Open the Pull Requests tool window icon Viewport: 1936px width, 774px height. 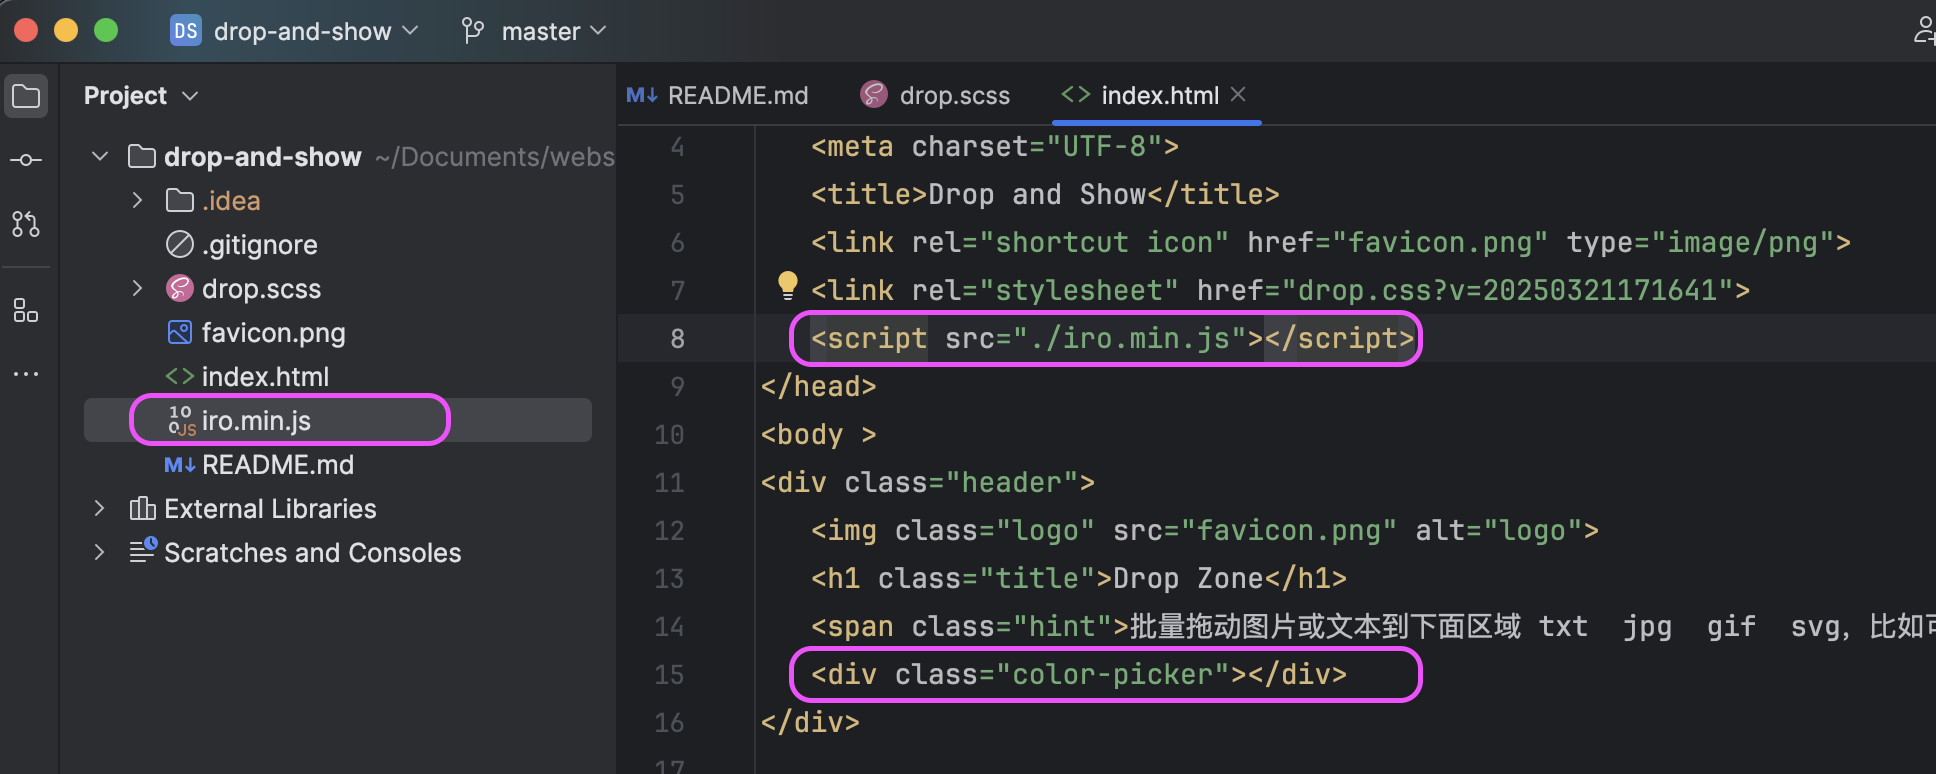(26, 224)
